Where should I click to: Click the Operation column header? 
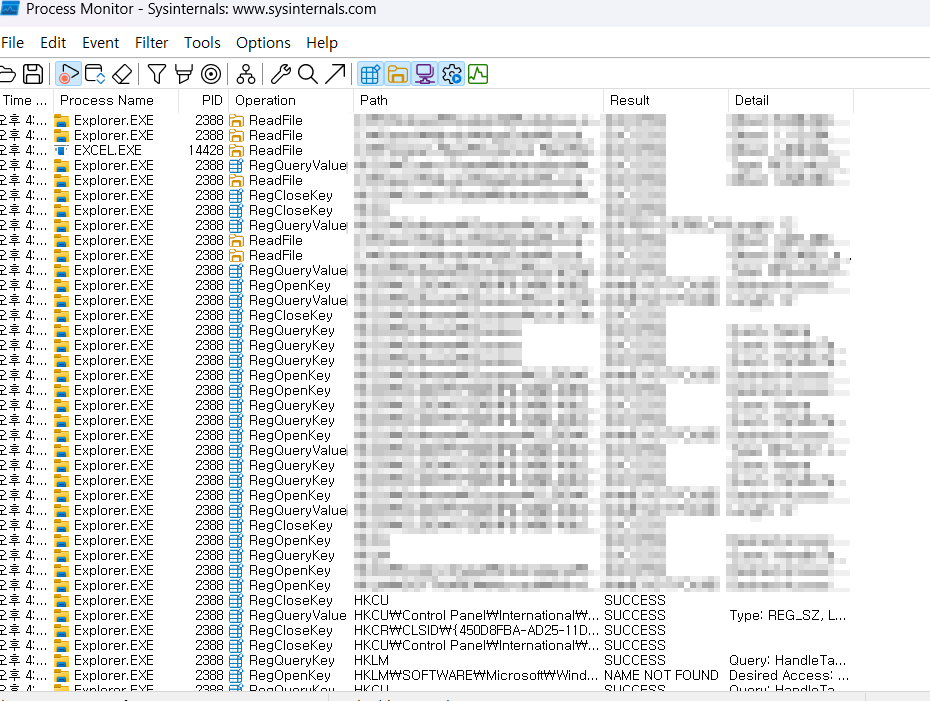pyautogui.click(x=291, y=100)
